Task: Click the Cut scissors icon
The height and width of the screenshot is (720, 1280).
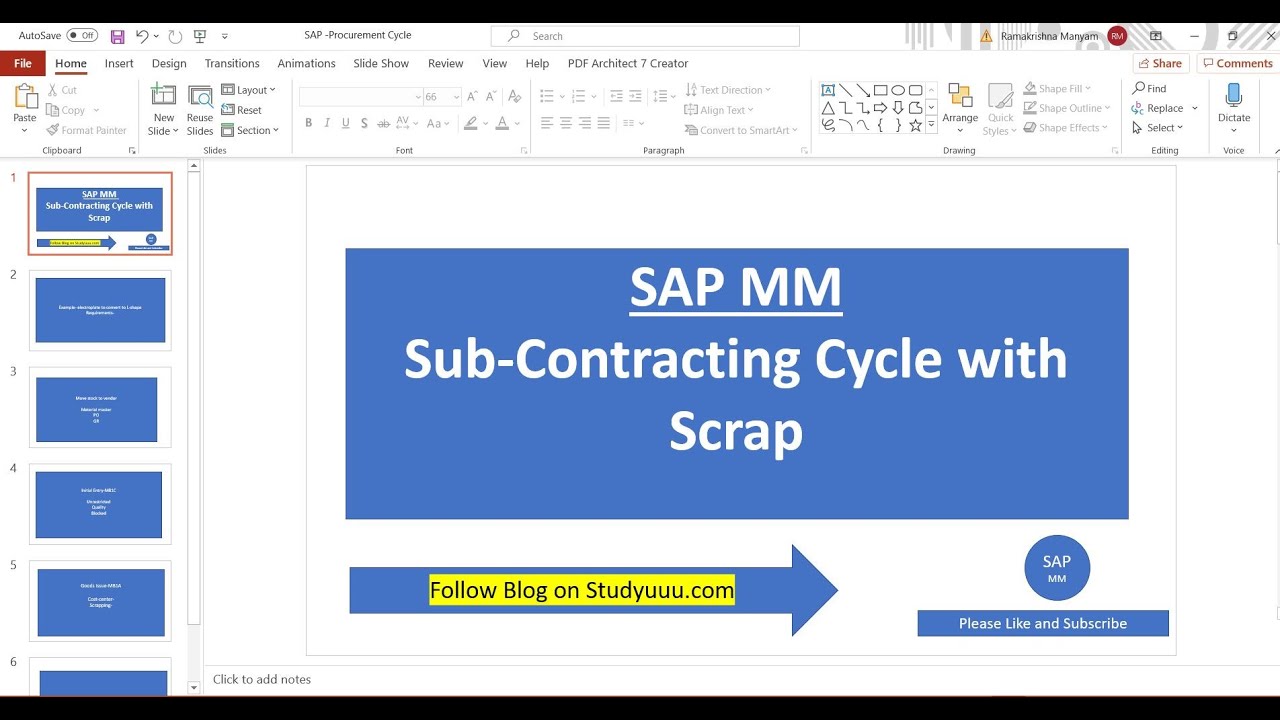Action: pyautogui.click(x=53, y=90)
